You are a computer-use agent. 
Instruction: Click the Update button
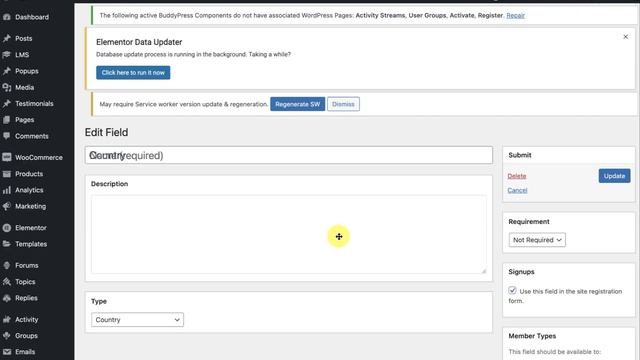pos(614,176)
